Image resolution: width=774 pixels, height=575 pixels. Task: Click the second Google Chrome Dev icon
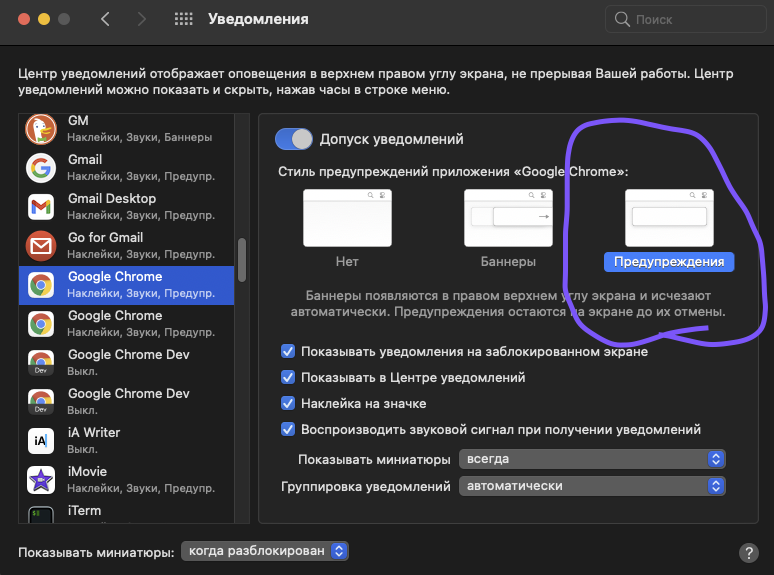[x=41, y=402]
